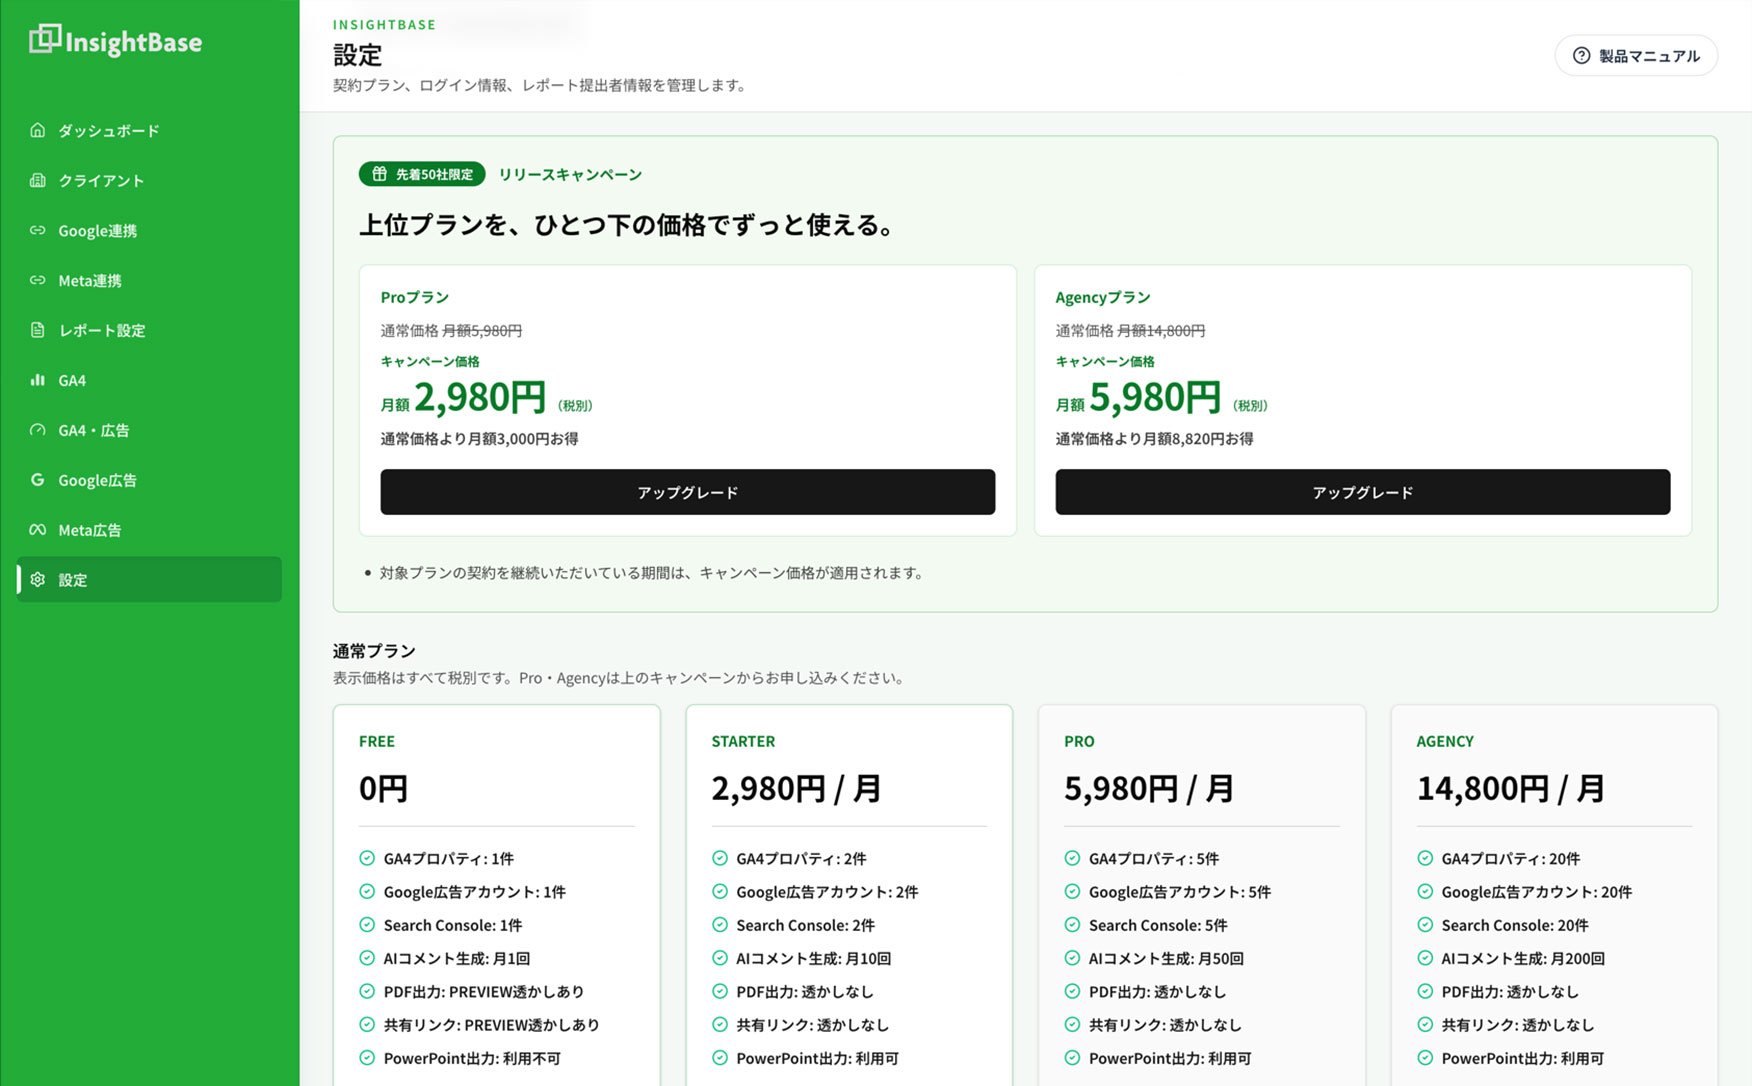Click the question mark help icon
The width and height of the screenshot is (1752, 1086).
click(x=1581, y=56)
